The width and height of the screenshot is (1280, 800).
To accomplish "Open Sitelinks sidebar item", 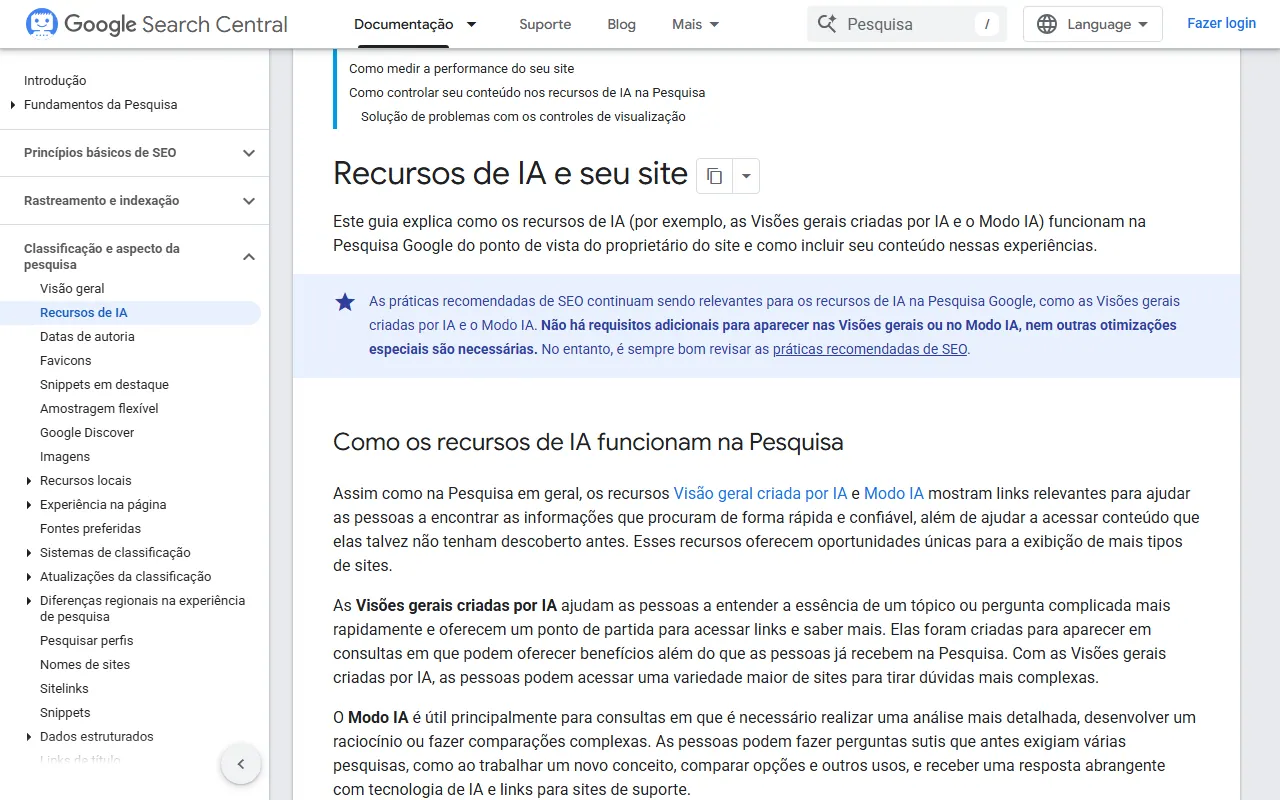I will (64, 689).
